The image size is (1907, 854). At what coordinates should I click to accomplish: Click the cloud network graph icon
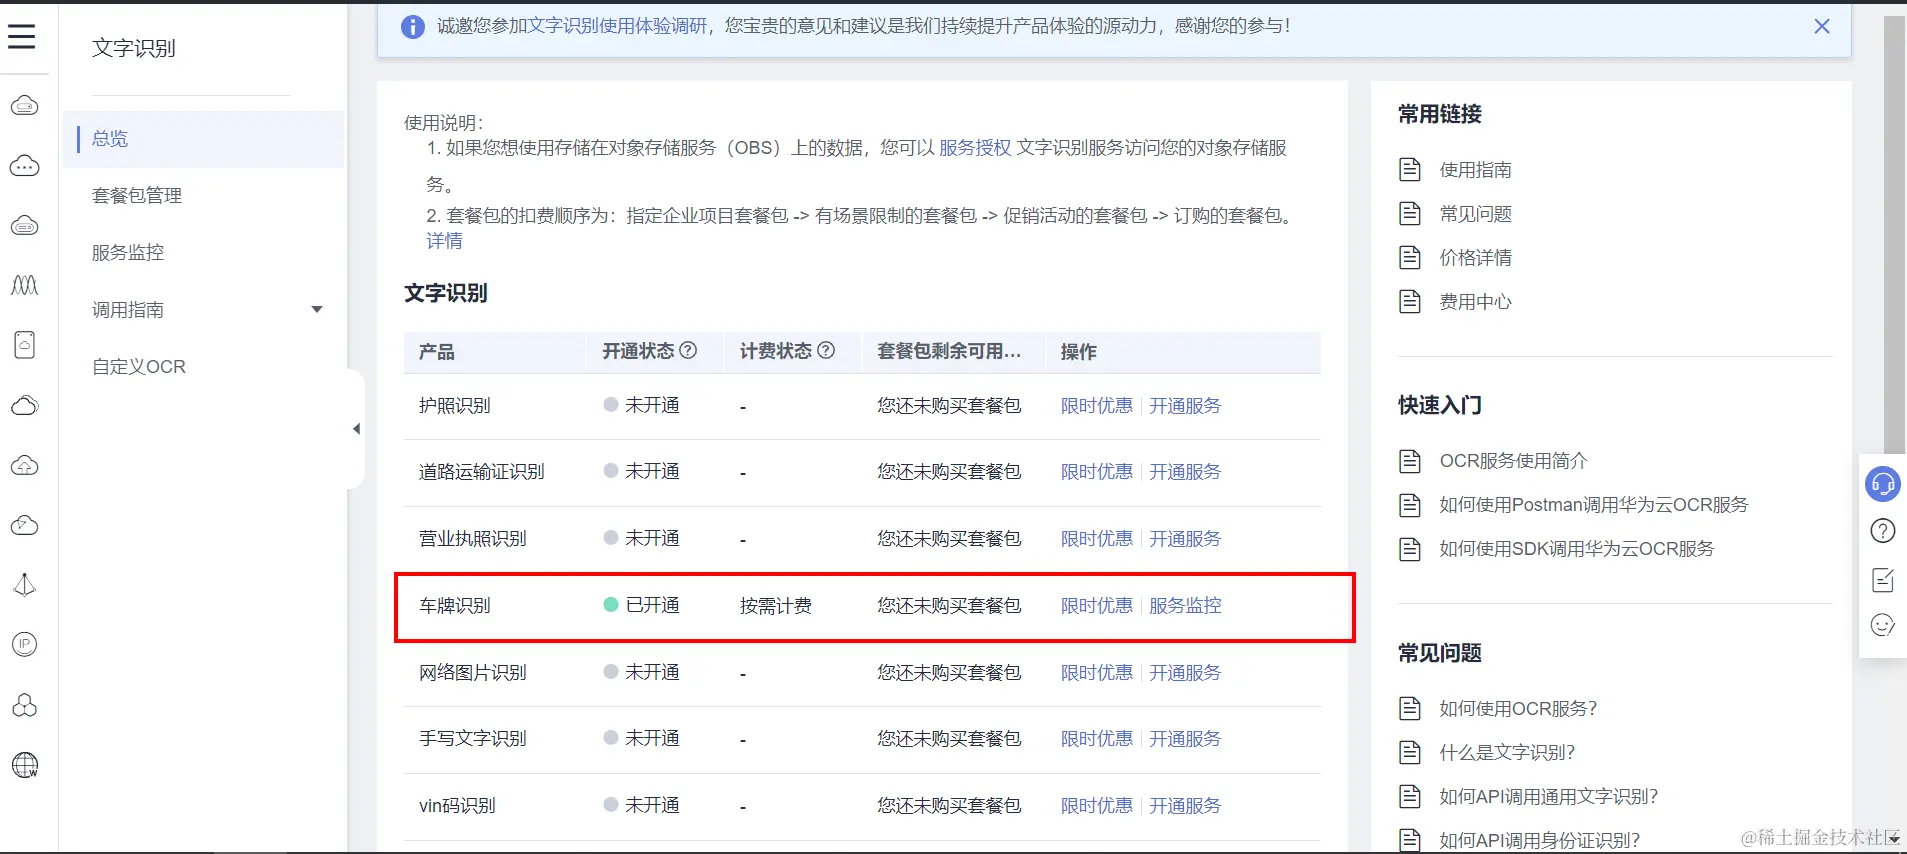coord(25,525)
